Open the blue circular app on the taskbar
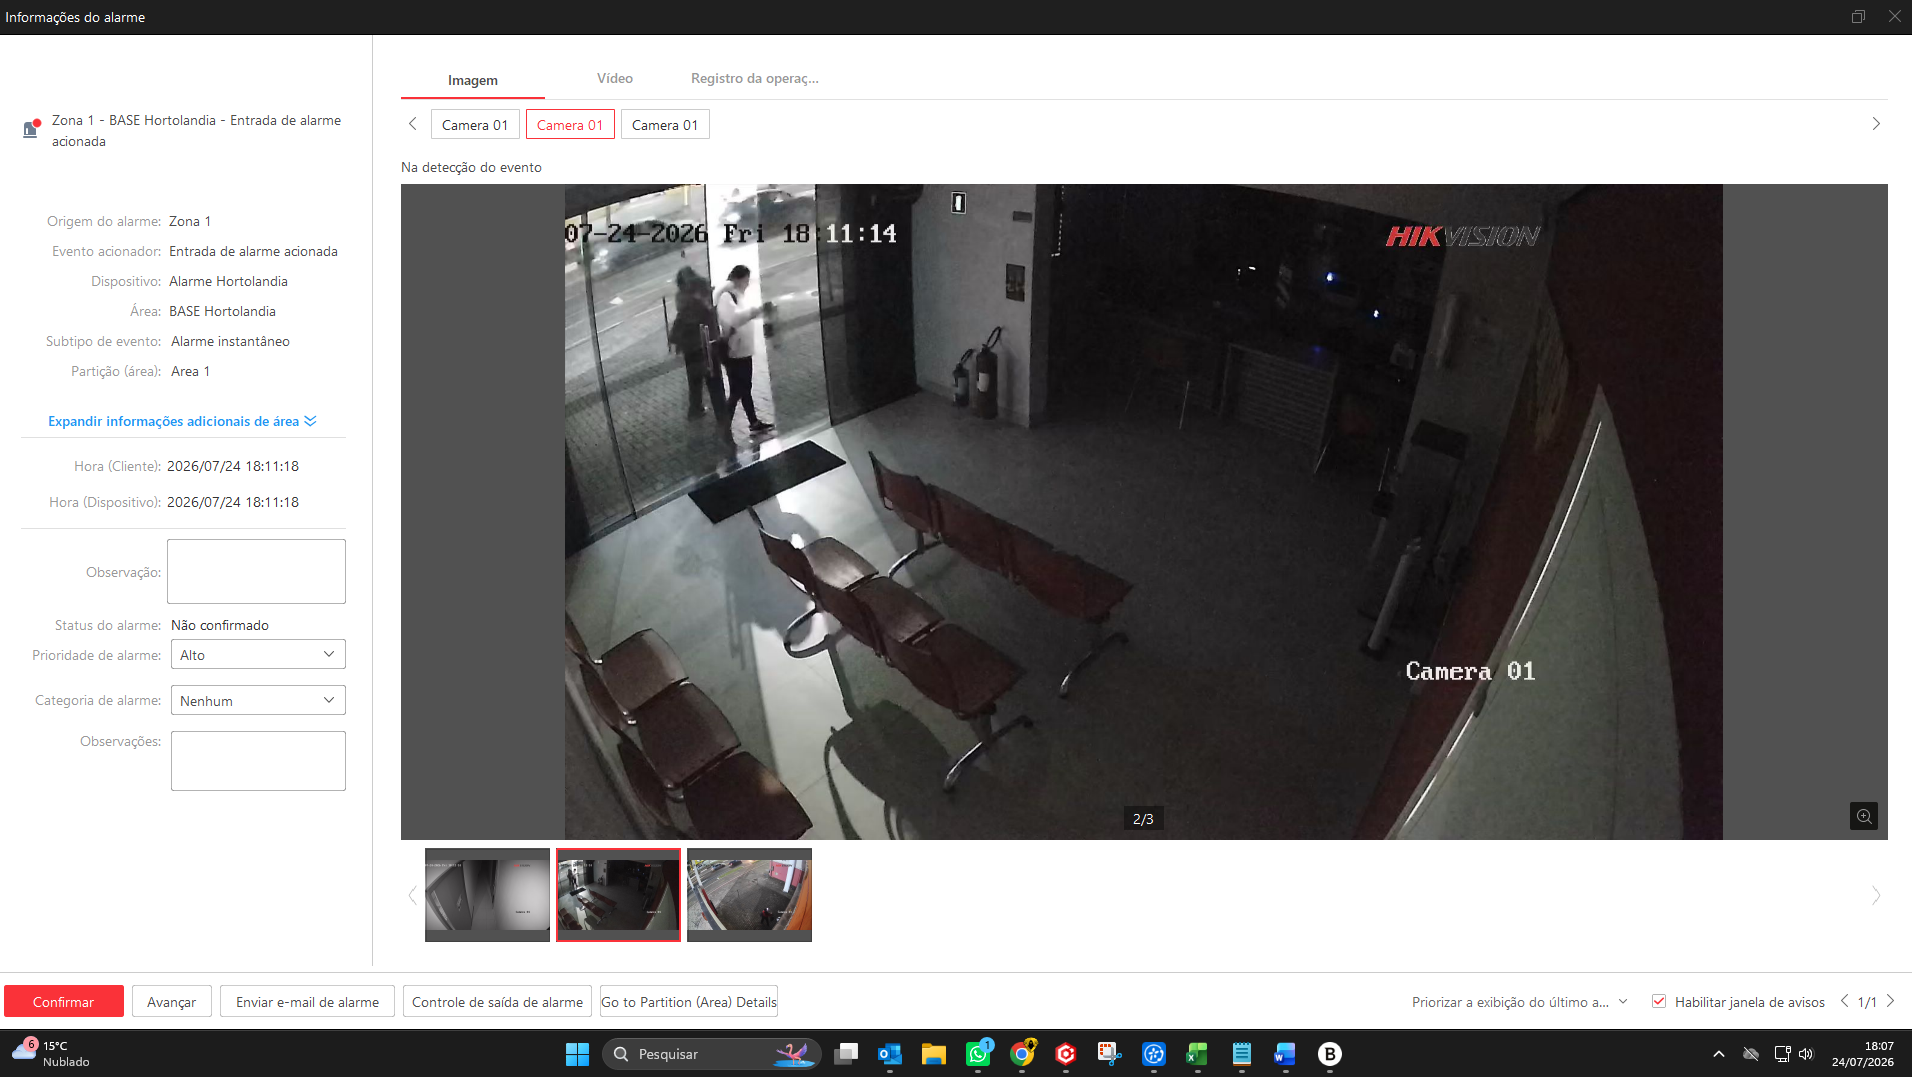Image resolution: width=1912 pixels, height=1077 pixels. pyautogui.click(x=1154, y=1054)
